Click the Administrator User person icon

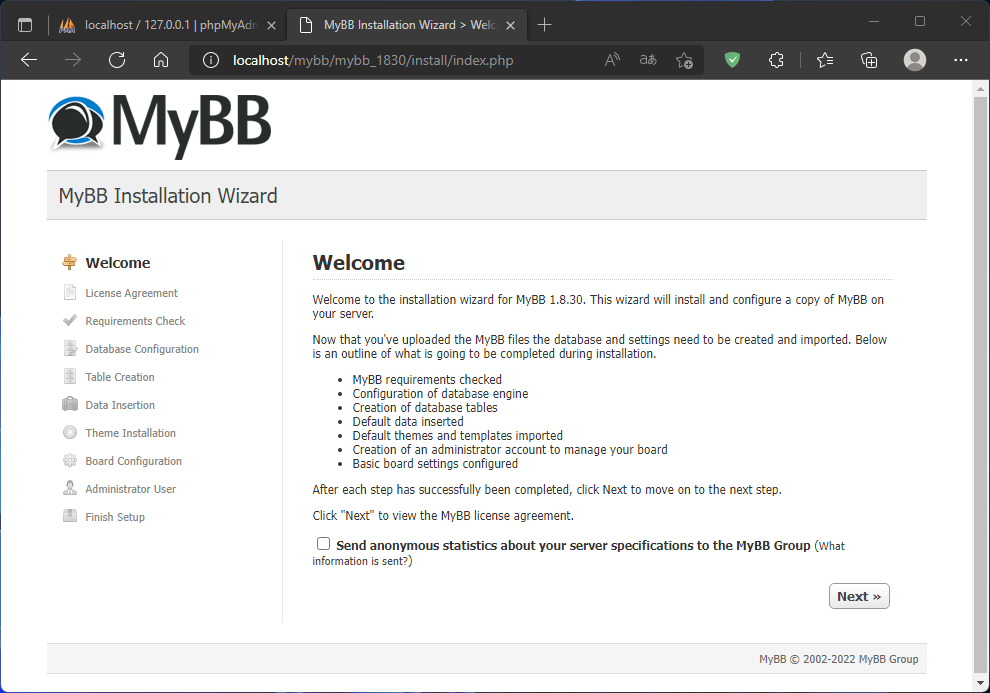coord(69,489)
